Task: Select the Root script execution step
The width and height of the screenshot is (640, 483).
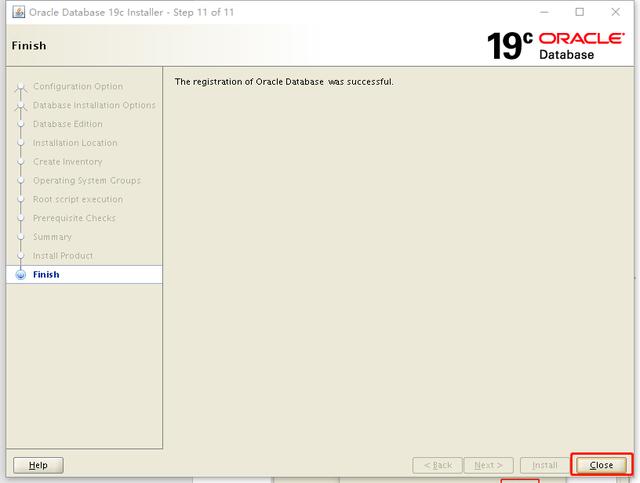Action: click(78, 199)
